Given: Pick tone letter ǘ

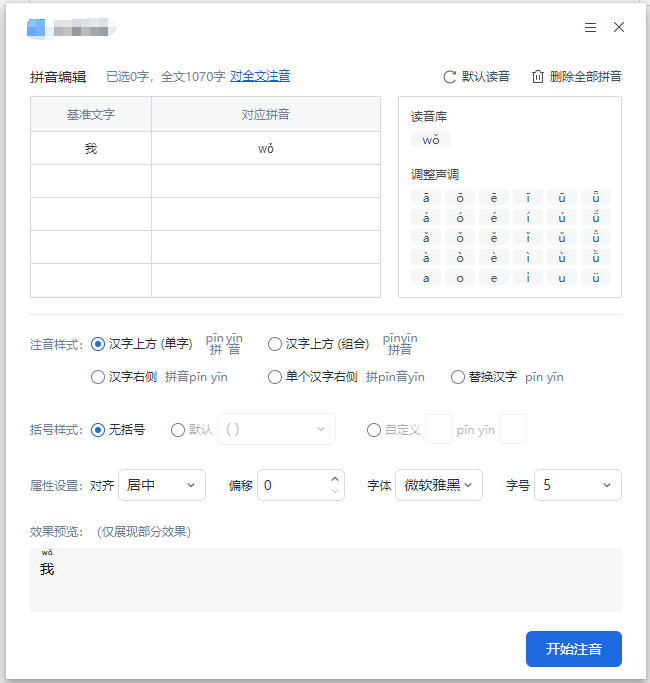Looking at the screenshot, I should (596, 217).
